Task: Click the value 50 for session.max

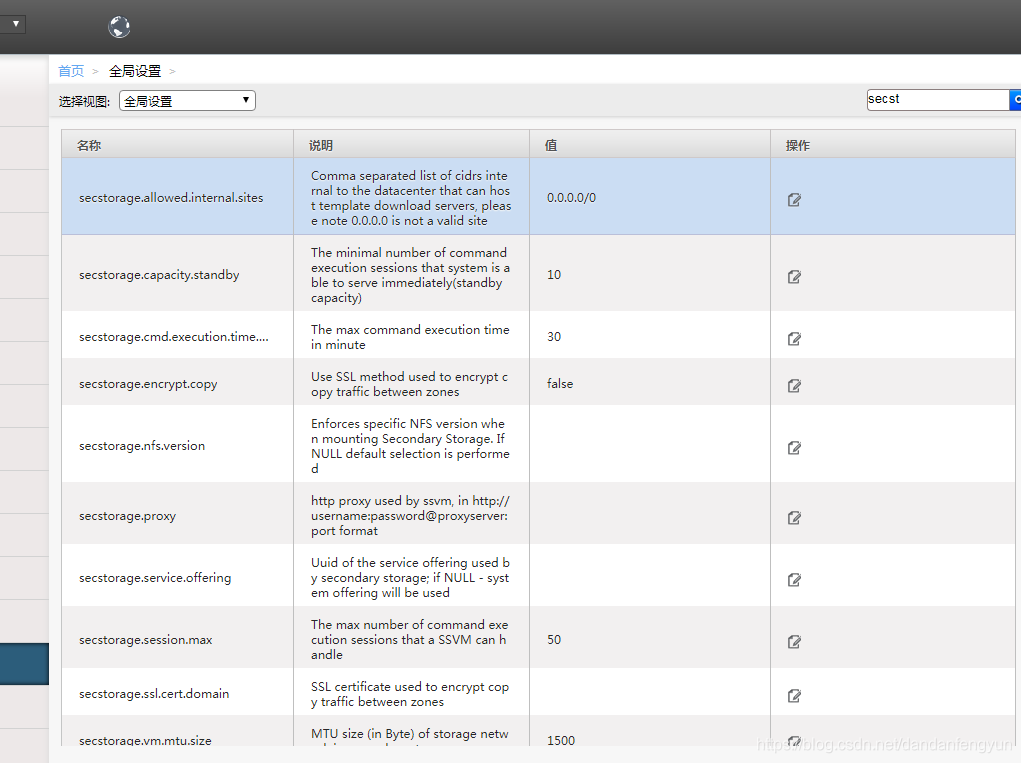Action: click(x=553, y=640)
